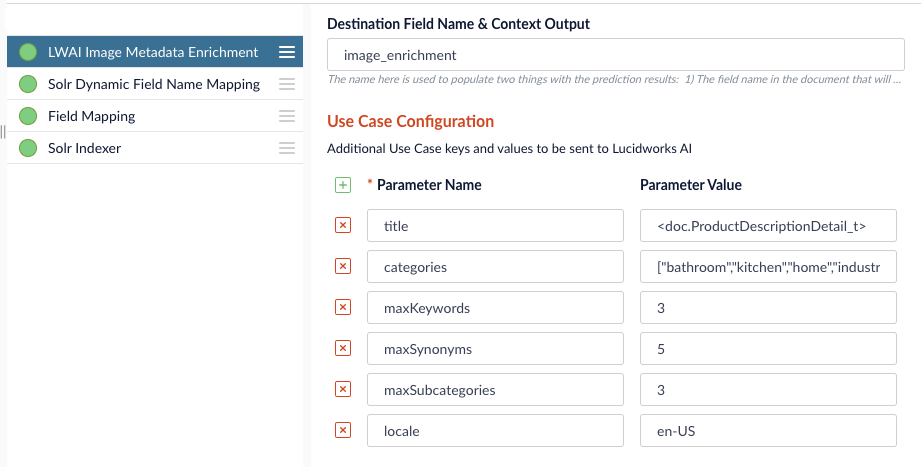Edit the categories parameter name field
The image size is (921, 467).
coord(495,267)
